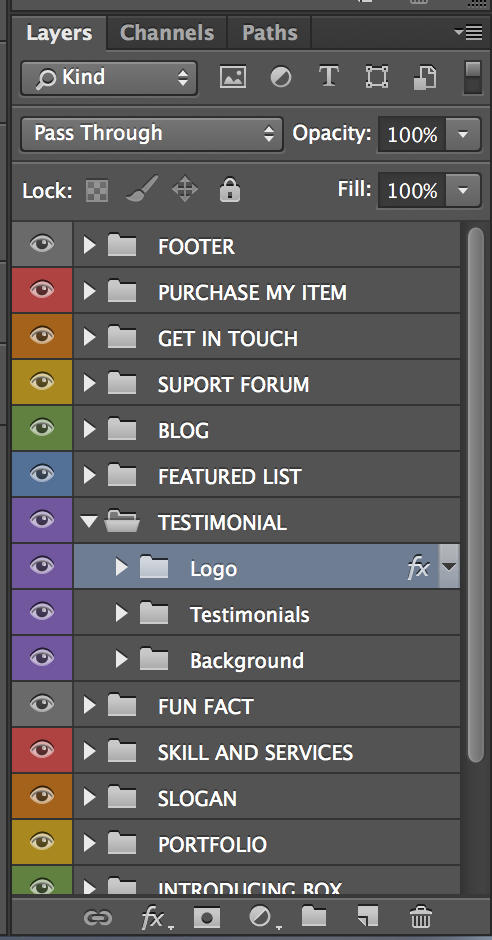Switch to the Paths tab
Screen dimensions: 492x940
tap(270, 32)
